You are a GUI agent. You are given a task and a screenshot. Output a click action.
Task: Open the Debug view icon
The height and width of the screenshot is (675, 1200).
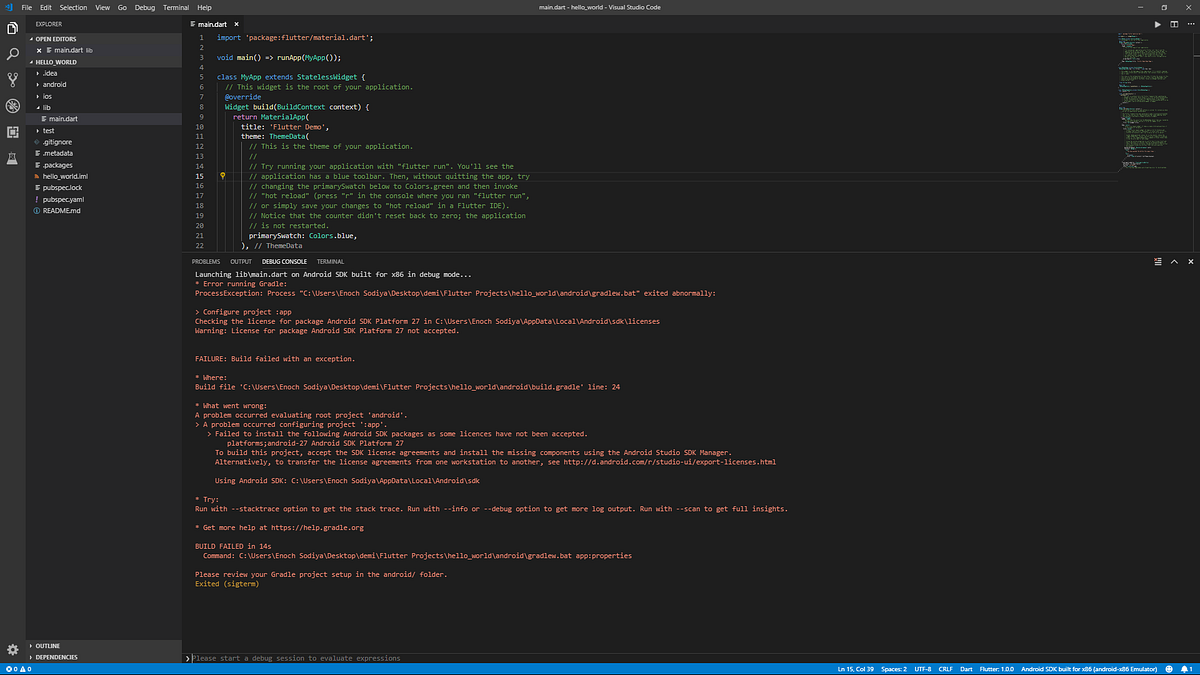[12, 104]
